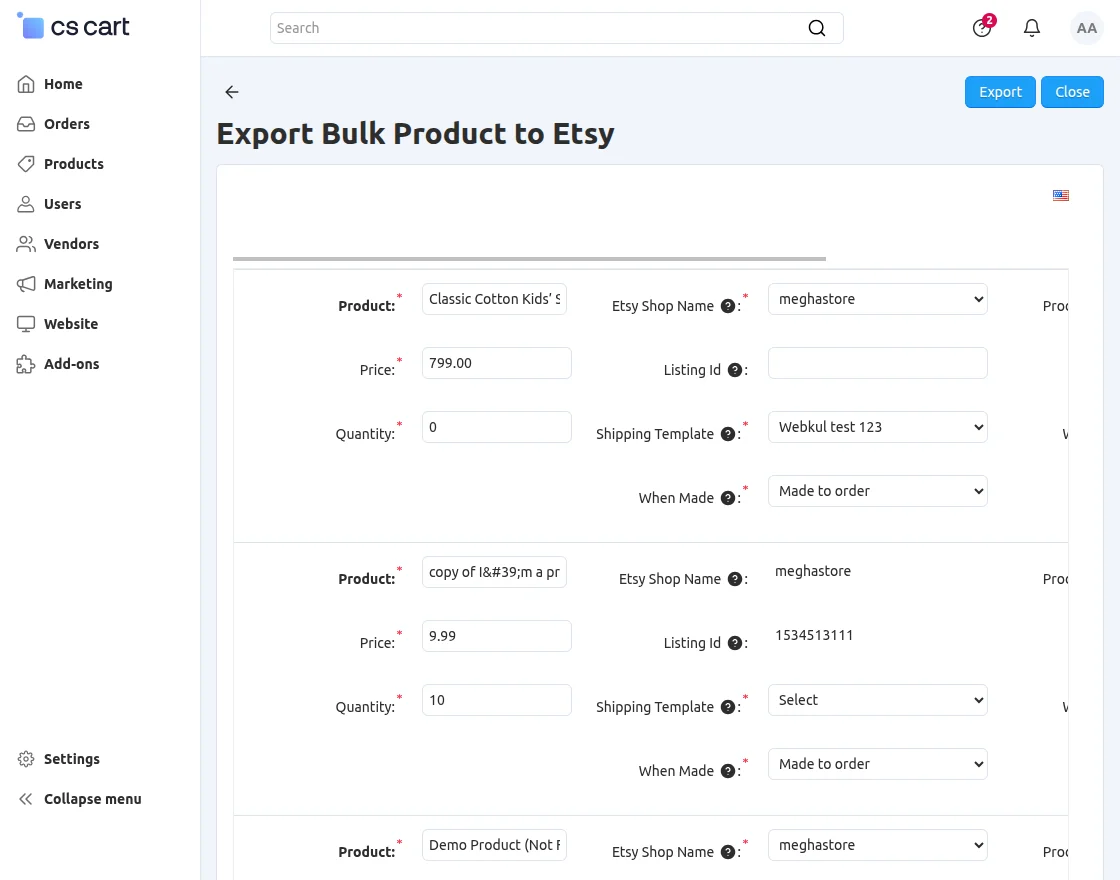Click help icon beside Webkul test 123 Shipping Template
The image size is (1120, 880).
(x=728, y=434)
